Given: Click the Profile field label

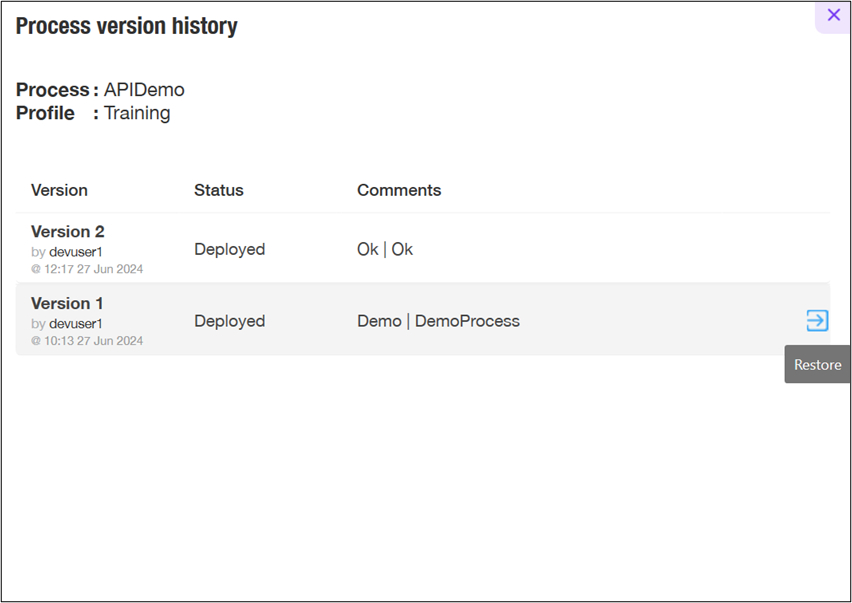Looking at the screenshot, I should pos(45,113).
